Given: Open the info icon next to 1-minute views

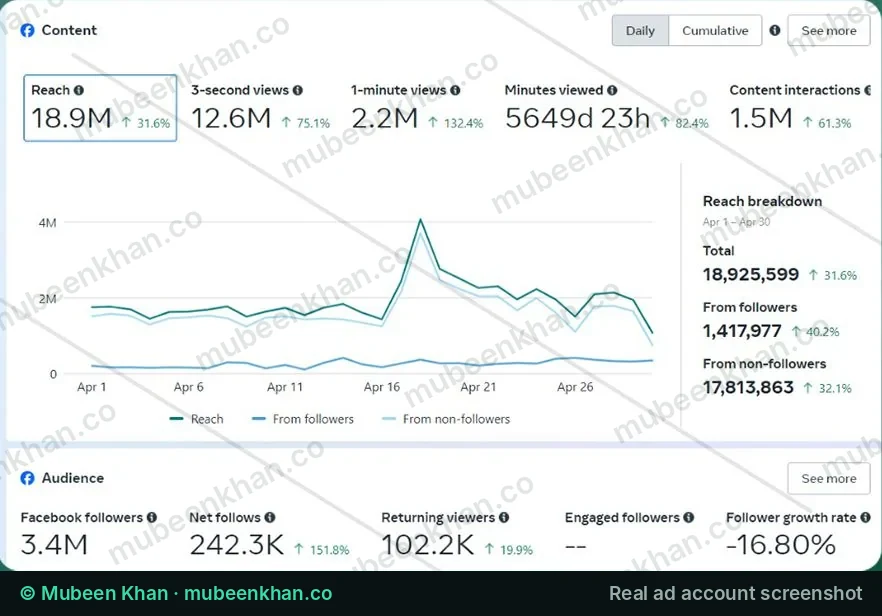Looking at the screenshot, I should click(x=455, y=90).
